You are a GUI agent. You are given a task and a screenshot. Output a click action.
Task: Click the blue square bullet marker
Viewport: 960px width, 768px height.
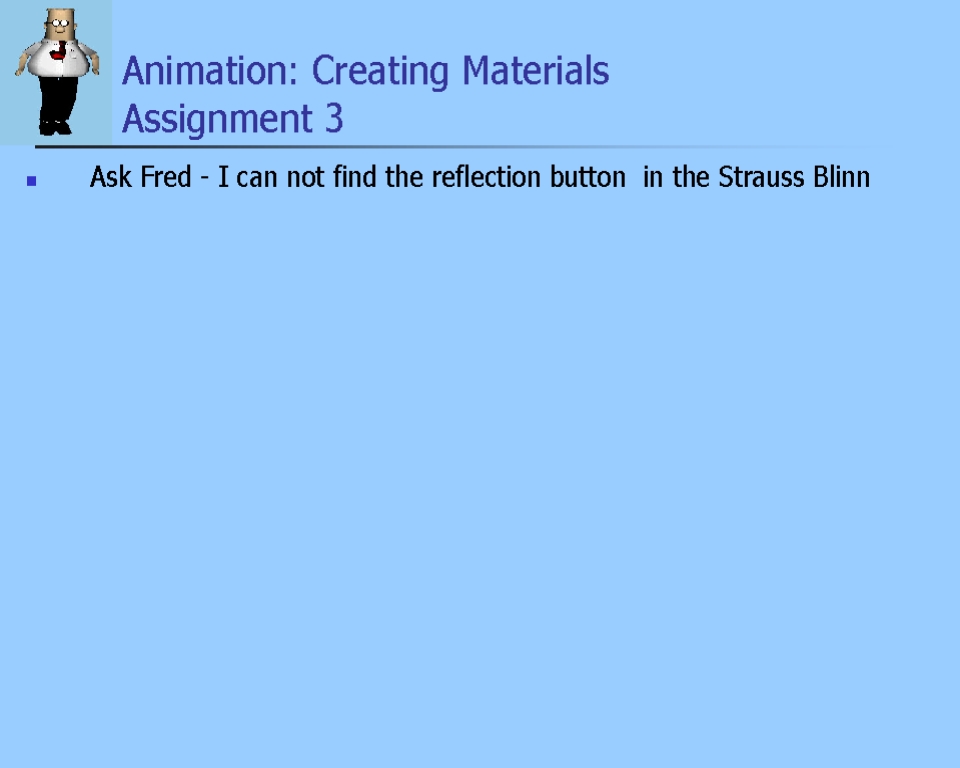coord(32,181)
